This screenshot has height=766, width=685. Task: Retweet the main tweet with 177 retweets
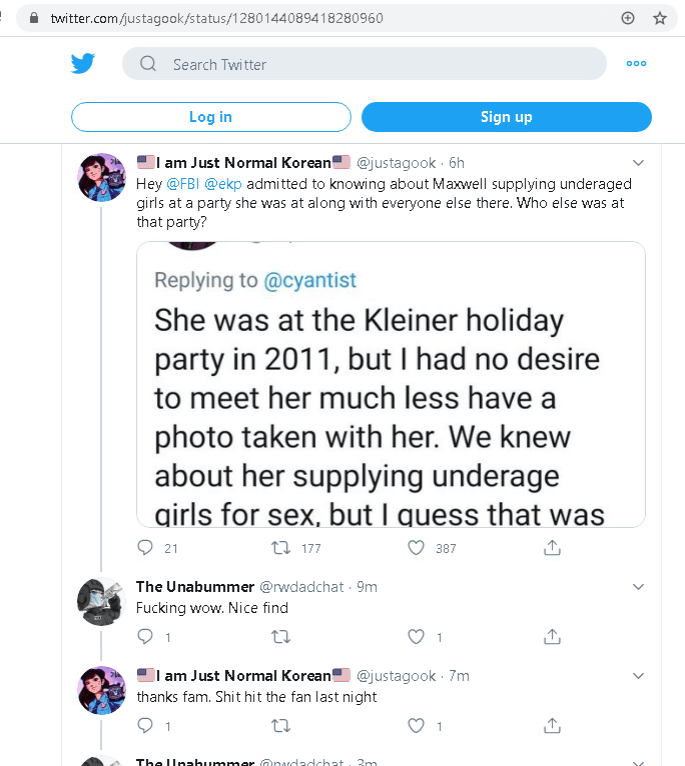point(281,548)
